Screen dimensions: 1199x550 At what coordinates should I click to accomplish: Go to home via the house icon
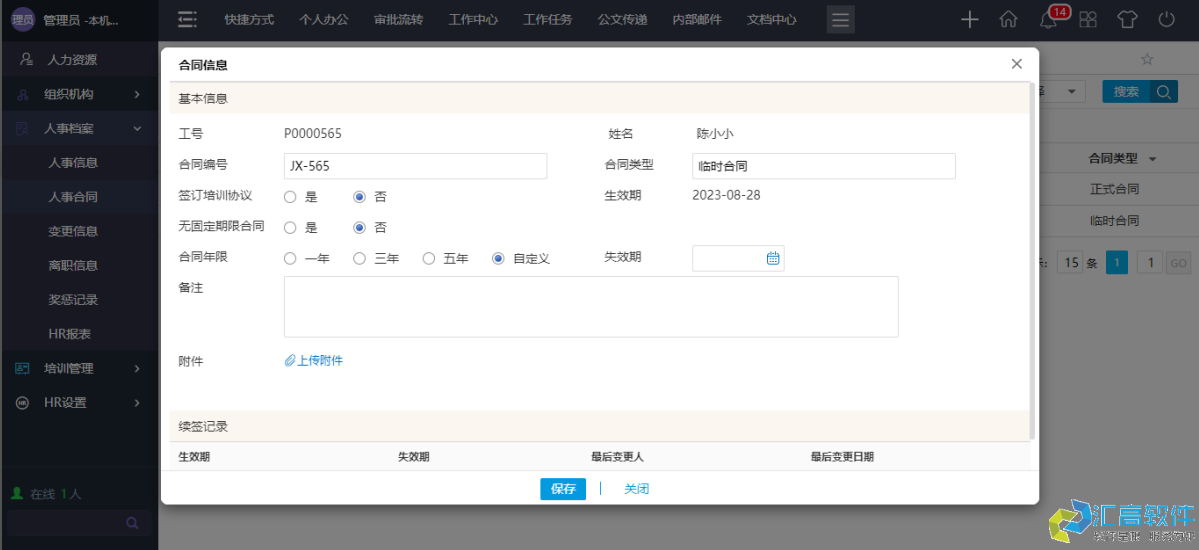(1008, 19)
